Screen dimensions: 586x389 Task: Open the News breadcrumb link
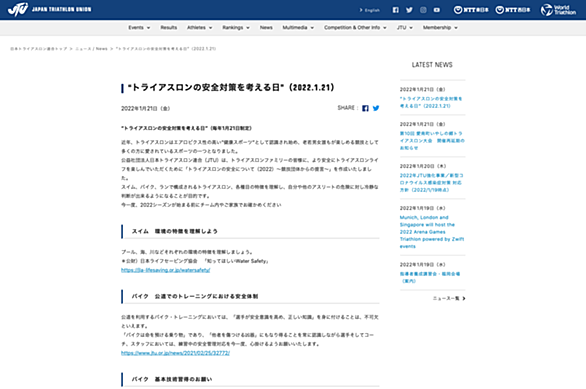pos(91,49)
